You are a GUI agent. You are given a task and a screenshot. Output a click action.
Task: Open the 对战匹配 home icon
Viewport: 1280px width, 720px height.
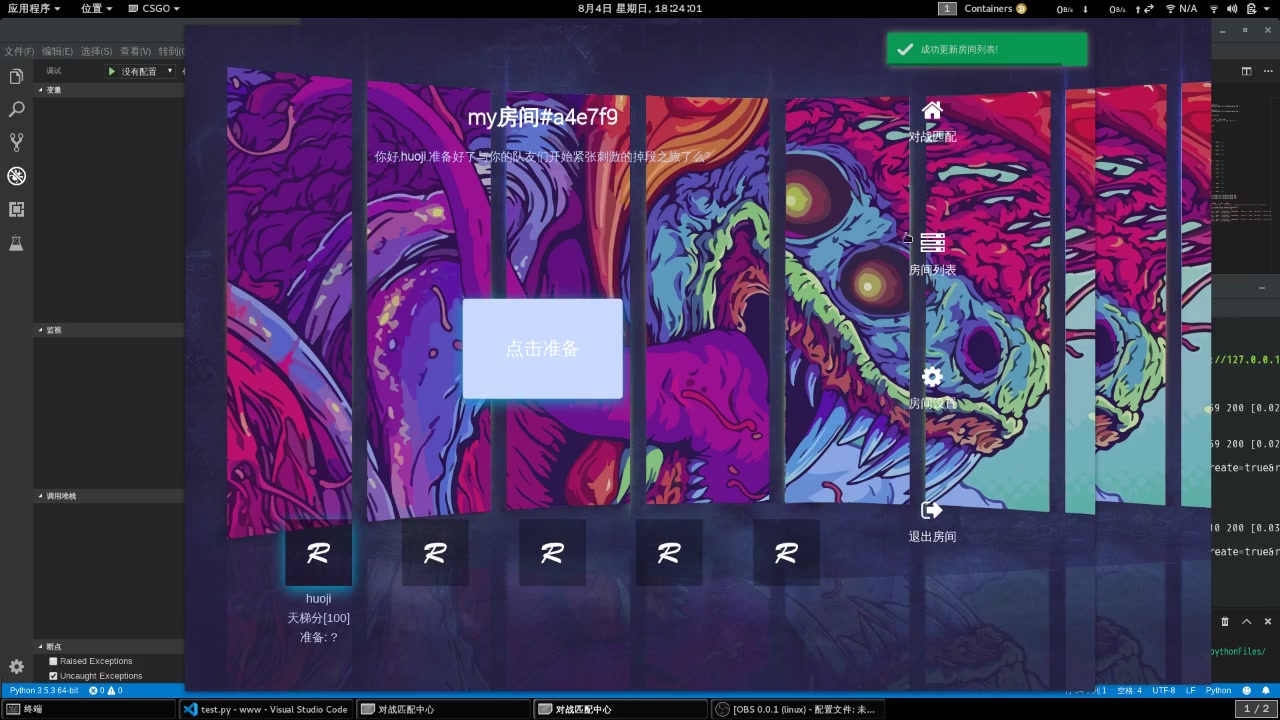pyautogui.click(x=932, y=110)
